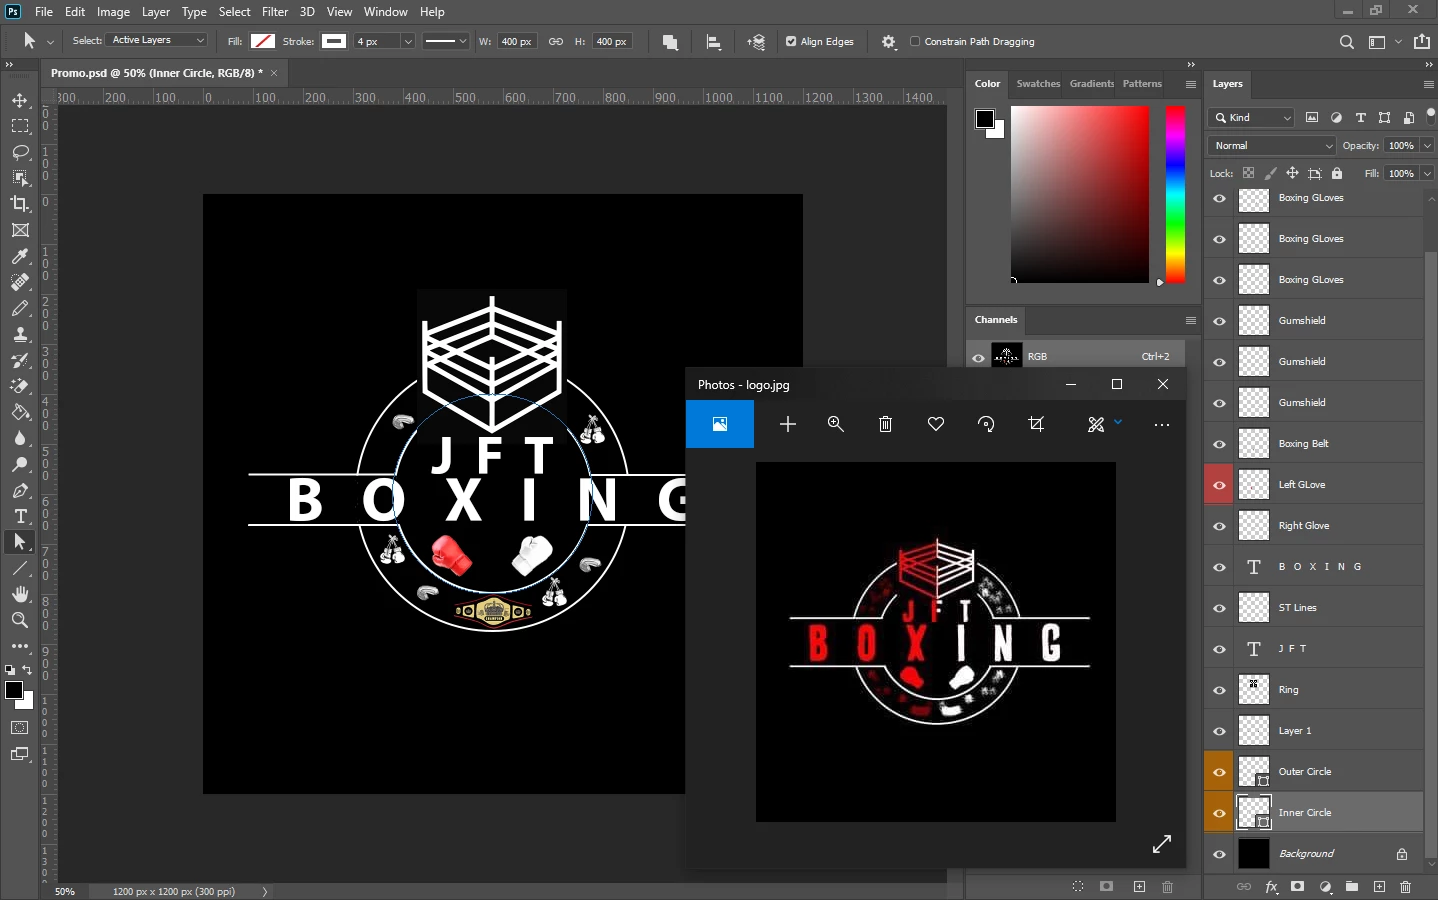This screenshot has height=900, width=1438.
Task: Select the Zoom tool in toolbar
Action: point(20,620)
